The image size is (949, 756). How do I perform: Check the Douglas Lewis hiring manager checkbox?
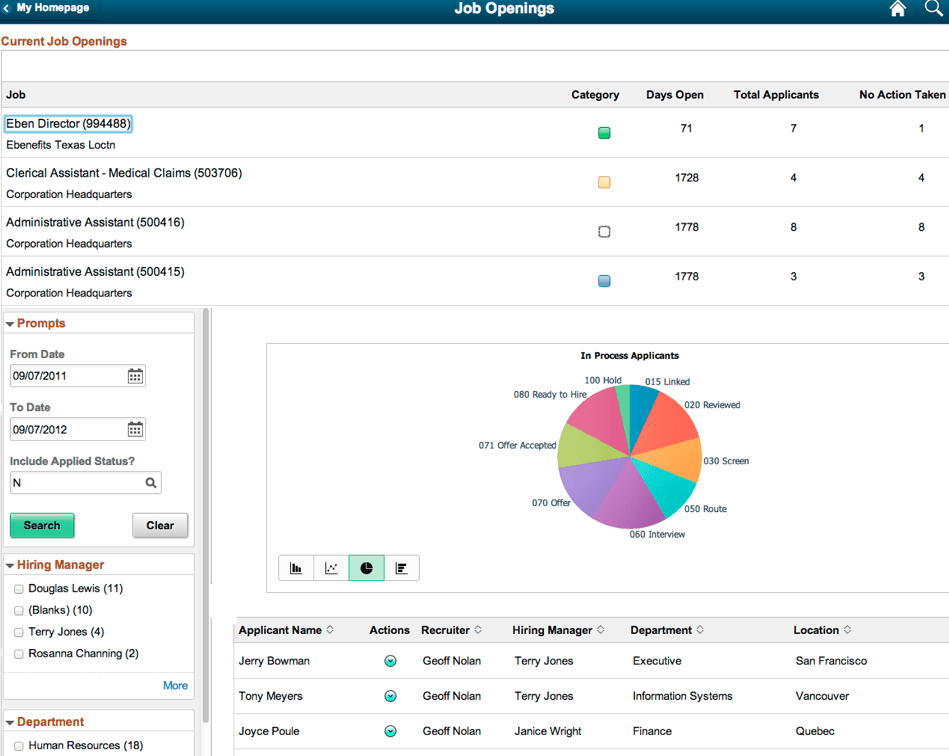pyautogui.click(x=18, y=589)
